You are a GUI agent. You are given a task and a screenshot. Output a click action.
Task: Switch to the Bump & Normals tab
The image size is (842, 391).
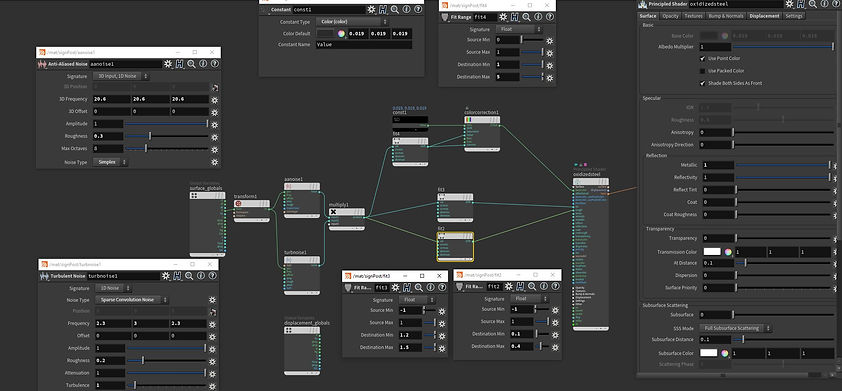pyautogui.click(x=727, y=16)
